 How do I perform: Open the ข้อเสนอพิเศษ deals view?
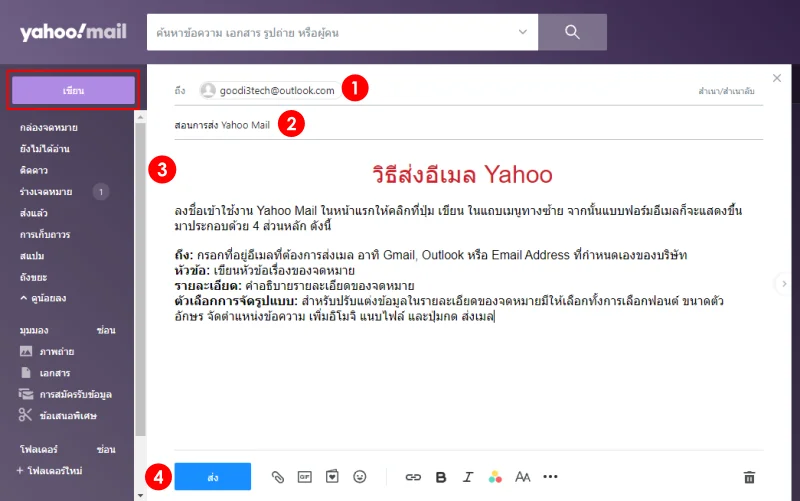[x=58, y=416]
